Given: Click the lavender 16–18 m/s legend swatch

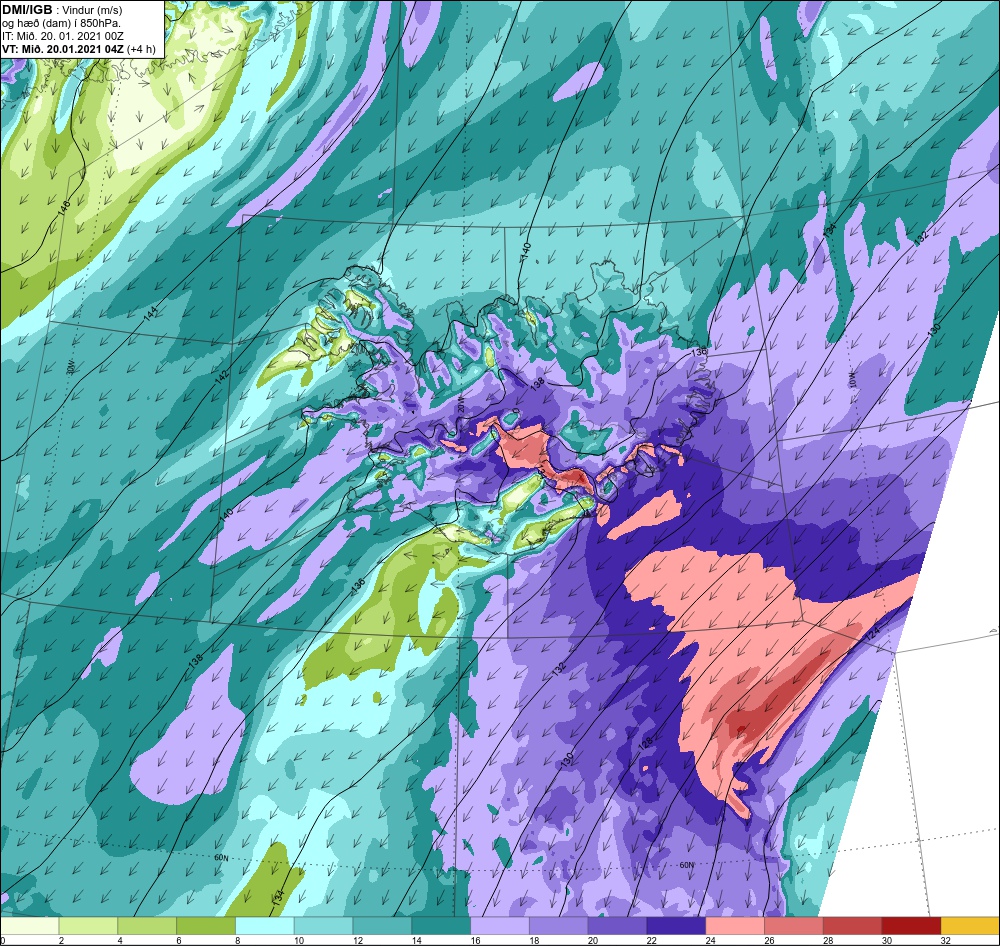Looking at the screenshot, I should point(499,926).
